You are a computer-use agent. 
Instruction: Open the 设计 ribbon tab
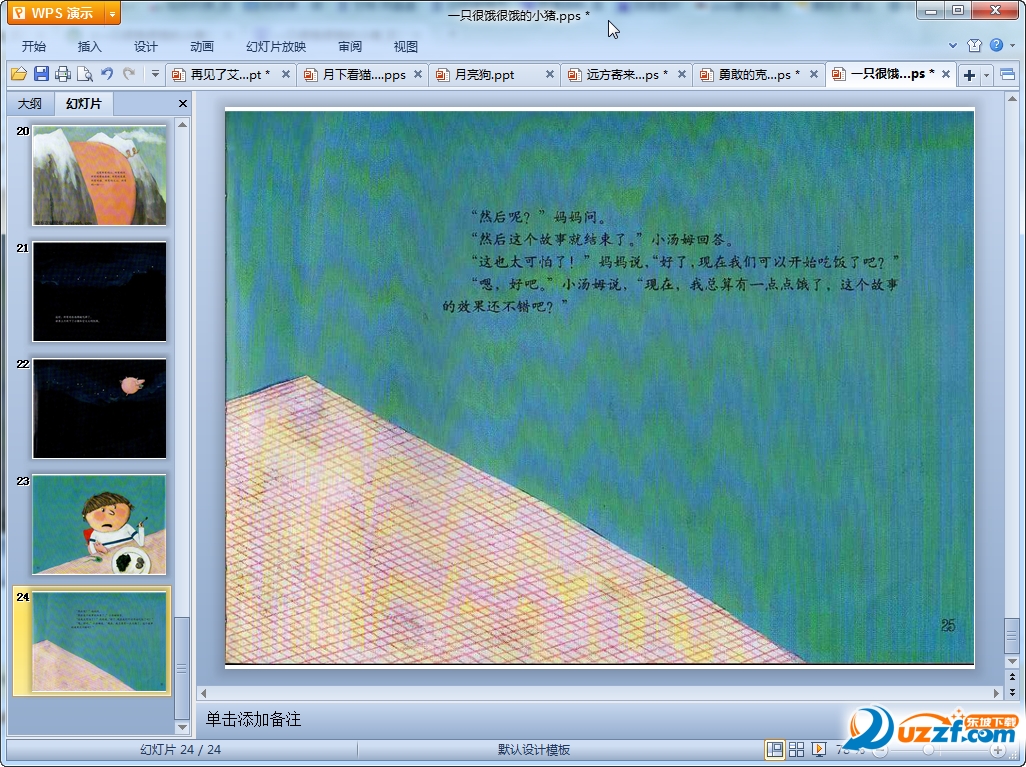(x=145, y=46)
